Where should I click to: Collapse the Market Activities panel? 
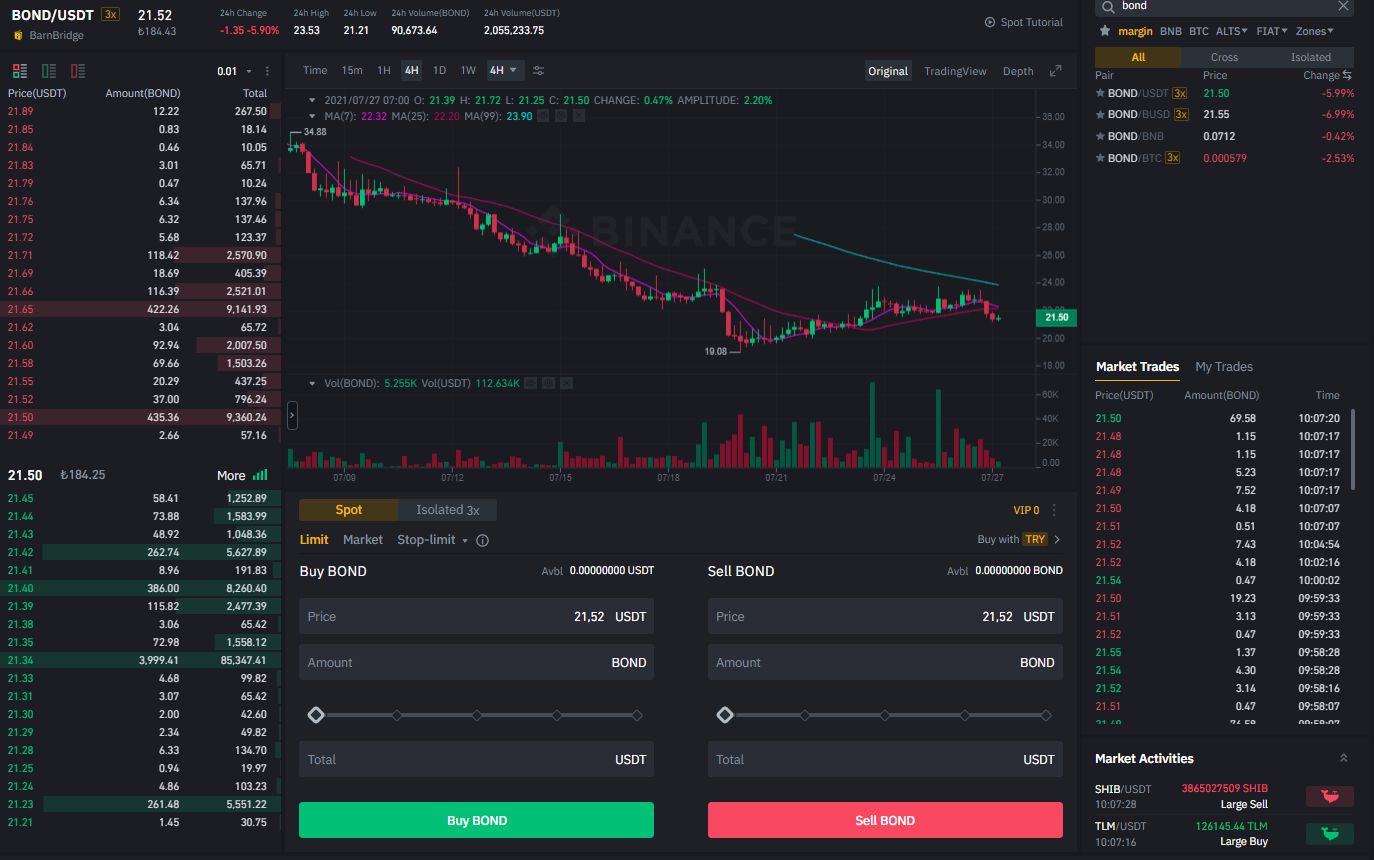[1344, 758]
